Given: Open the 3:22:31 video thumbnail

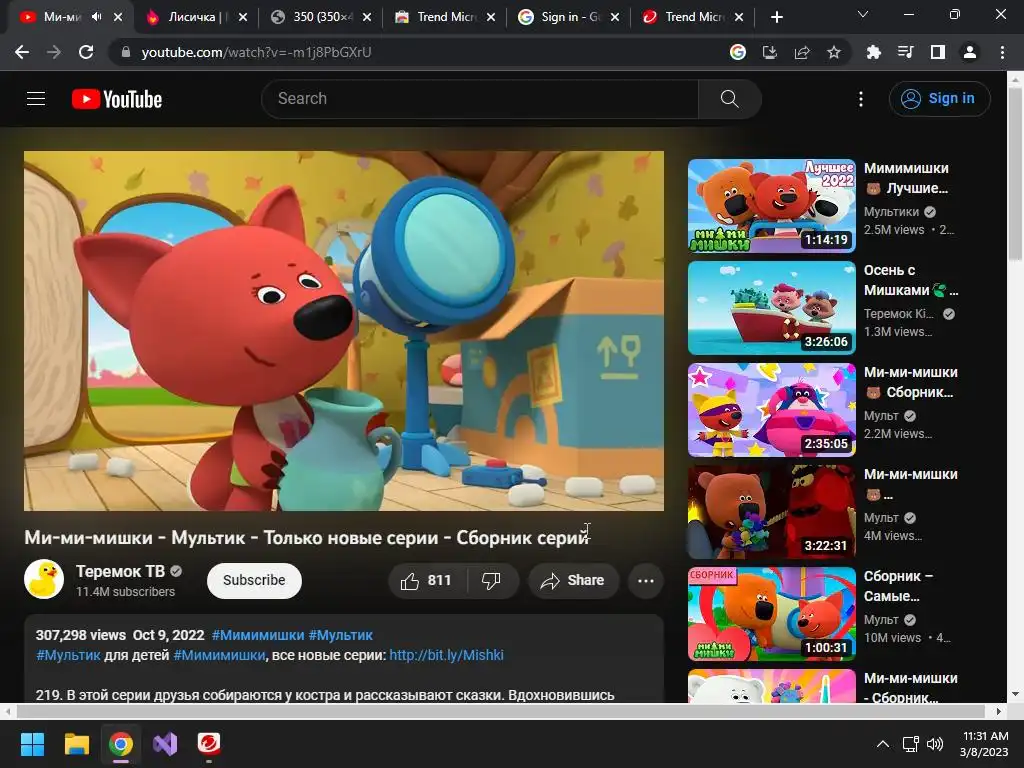Looking at the screenshot, I should [x=772, y=511].
